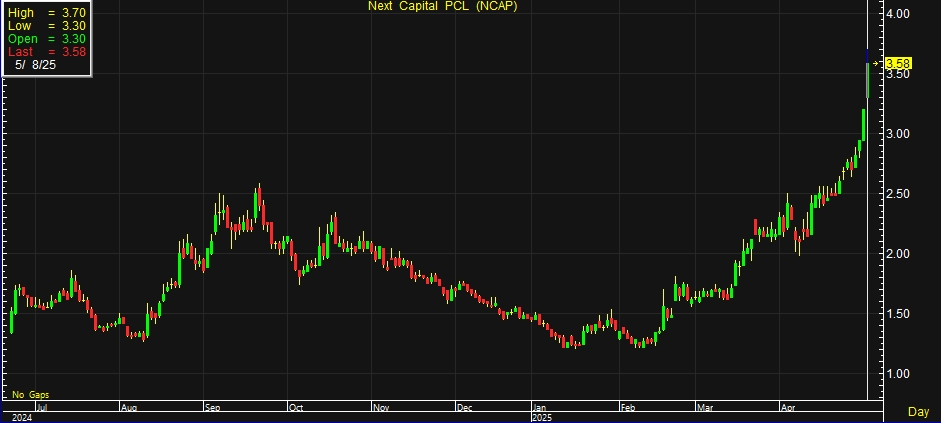Image resolution: width=941 pixels, height=423 pixels.
Task: Click the Sep label on time axis
Action: (213, 408)
